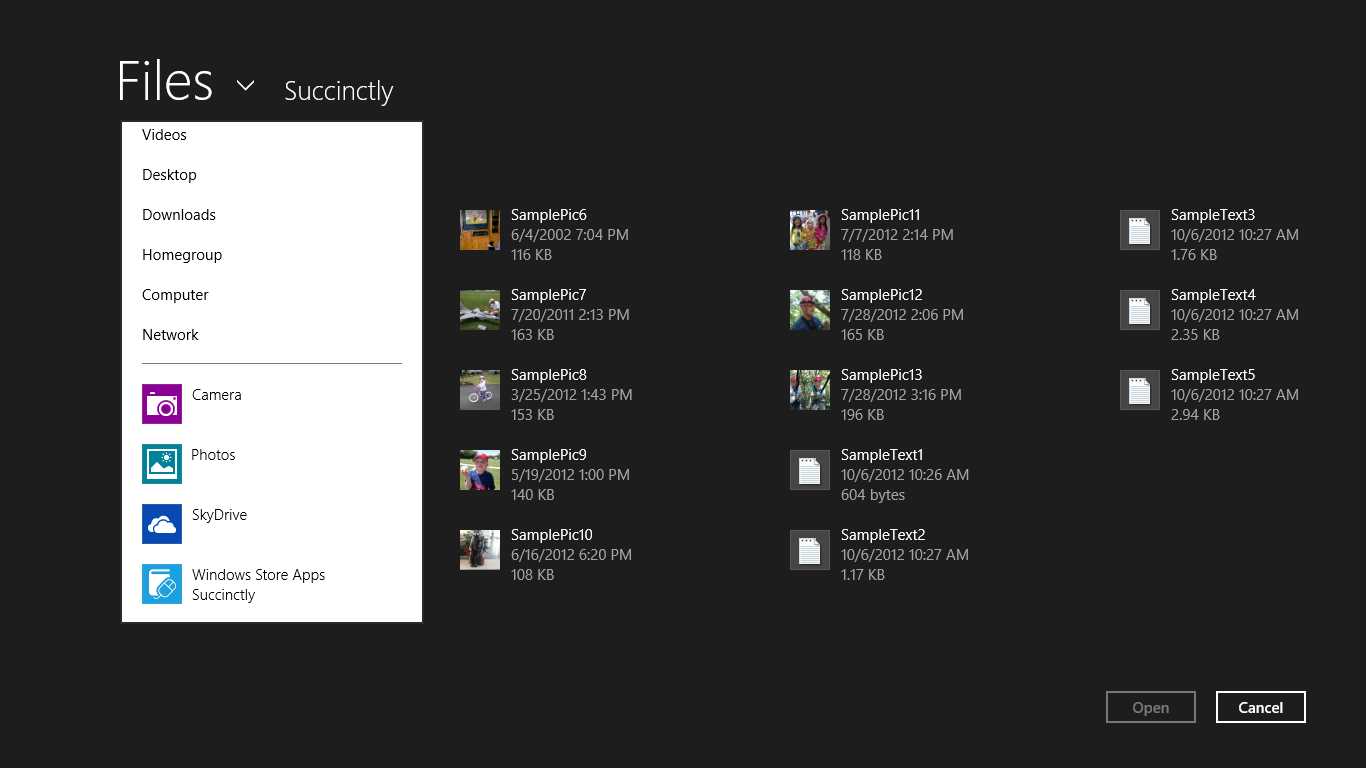1366x768 pixels.
Task: Click the Windows Store Apps Succinctly icon
Action: coord(161,584)
